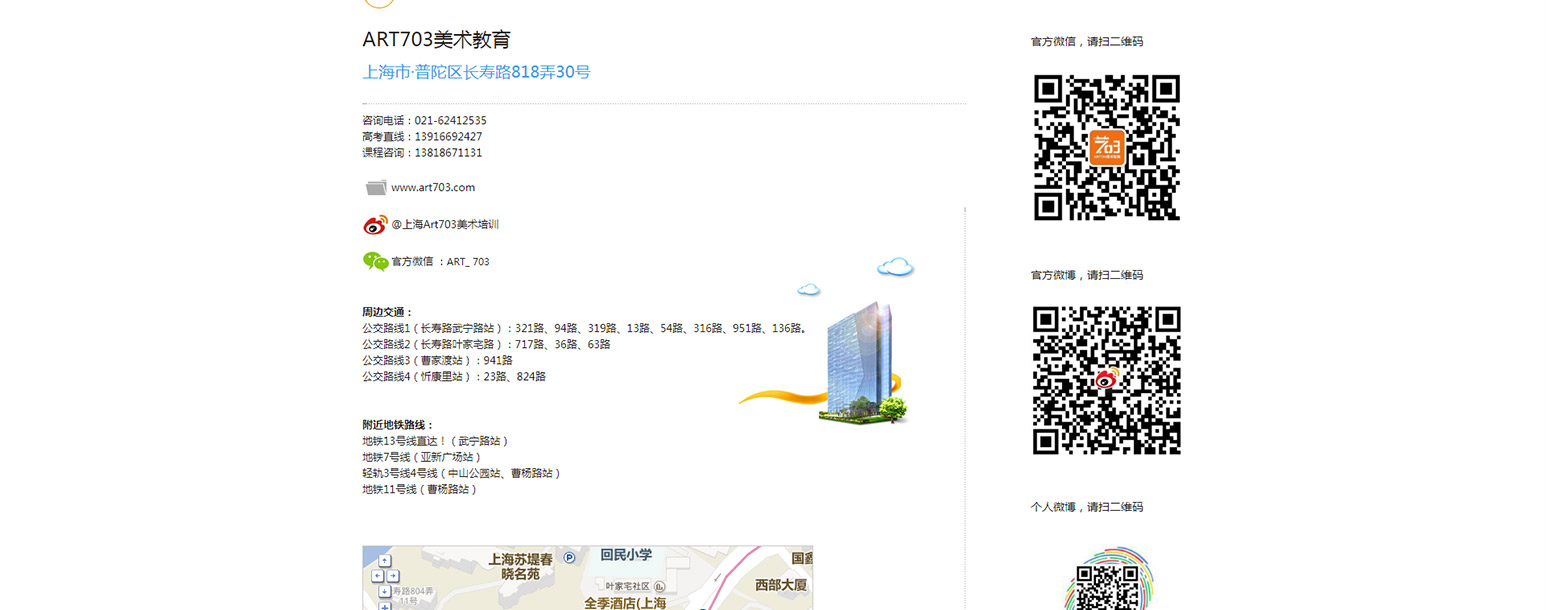1546x610 pixels.
Task: Click the 公交路线4 忻康里站 line
Action: [454, 377]
